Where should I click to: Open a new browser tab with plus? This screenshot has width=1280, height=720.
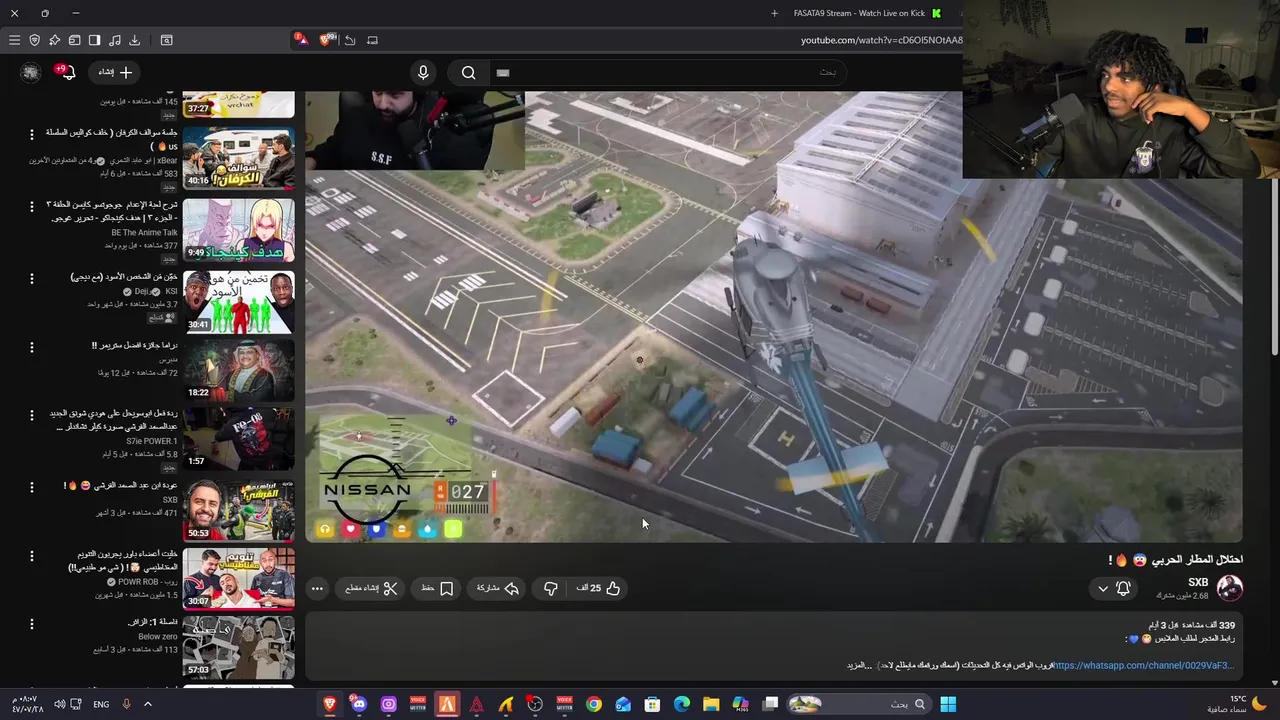point(774,13)
